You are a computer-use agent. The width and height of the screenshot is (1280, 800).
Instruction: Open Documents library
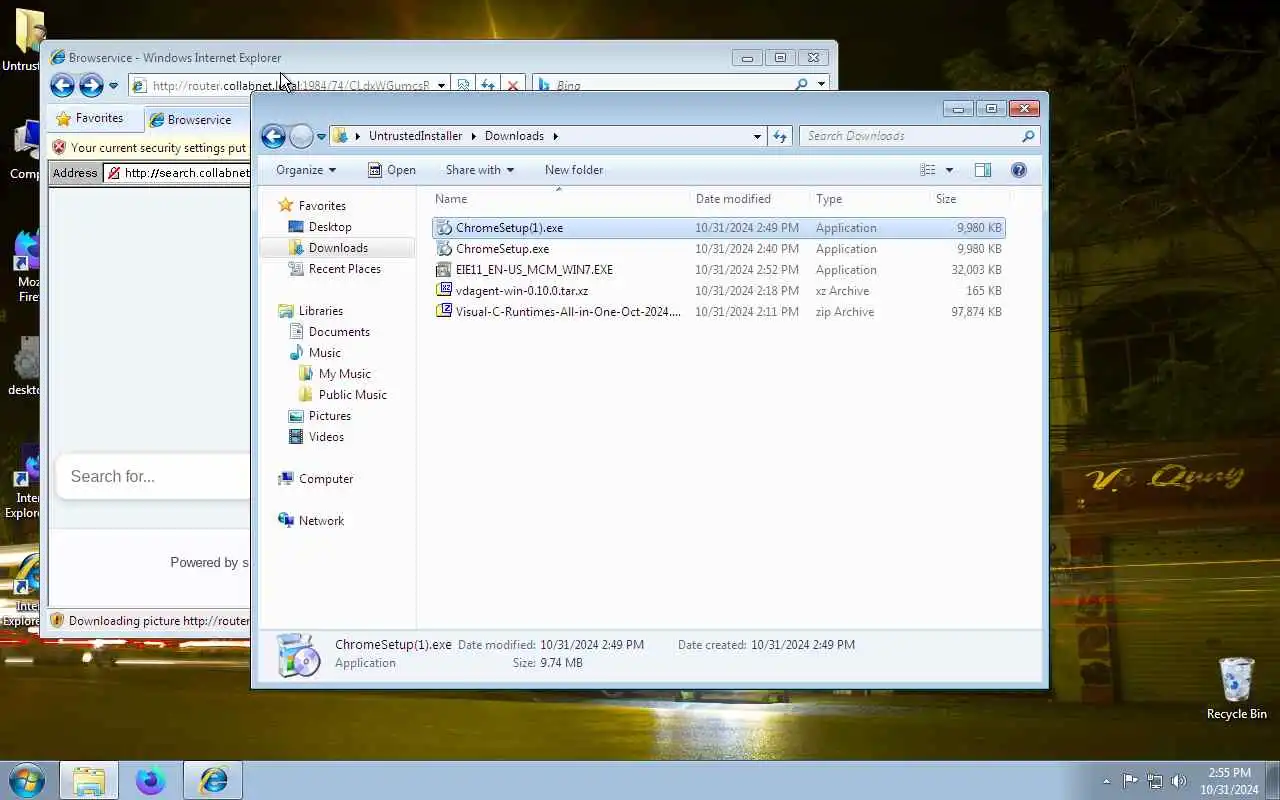click(x=339, y=332)
